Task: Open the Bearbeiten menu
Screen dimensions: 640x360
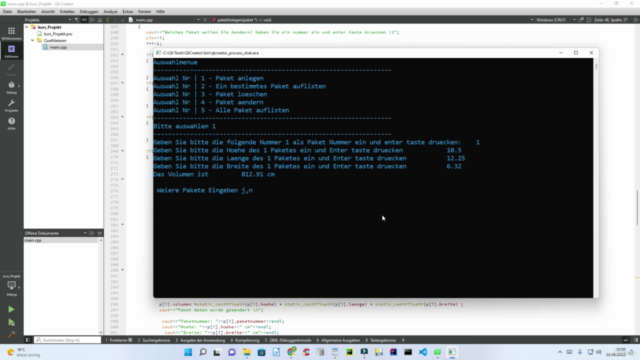Action: click(x=27, y=12)
